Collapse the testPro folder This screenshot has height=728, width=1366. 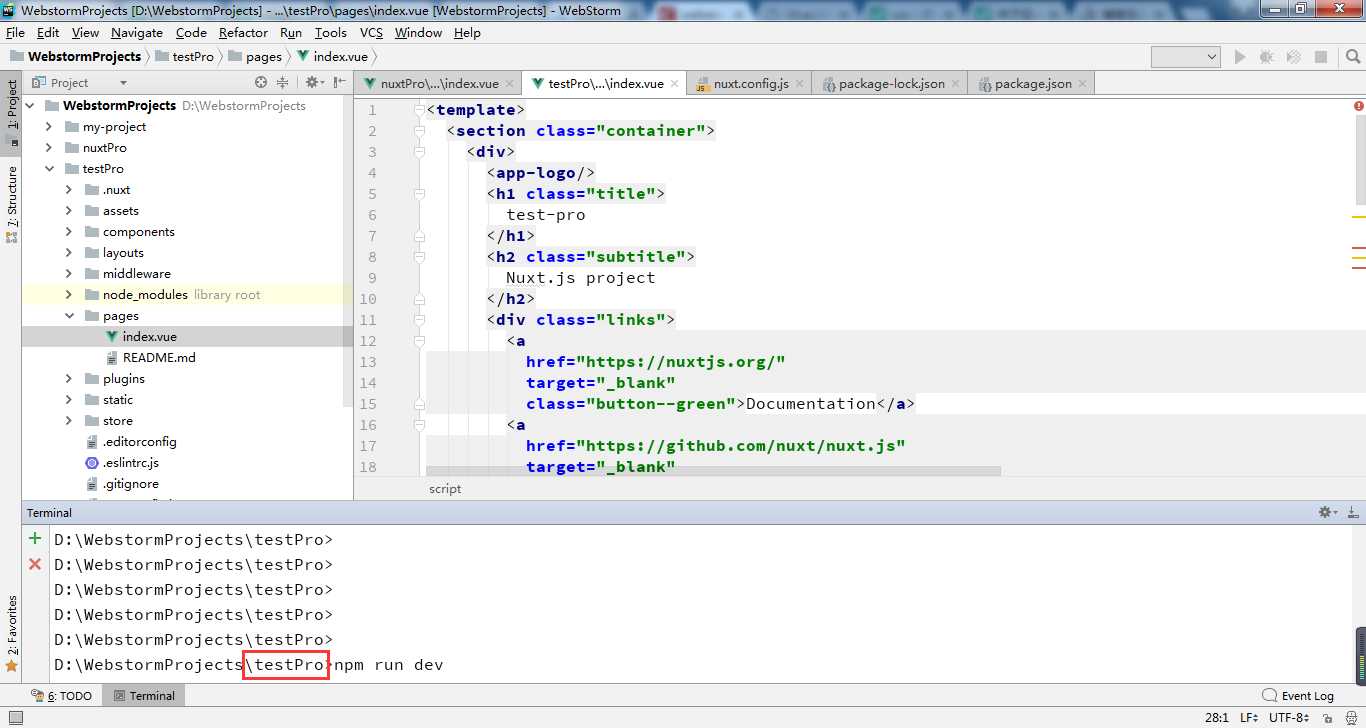click(x=49, y=169)
